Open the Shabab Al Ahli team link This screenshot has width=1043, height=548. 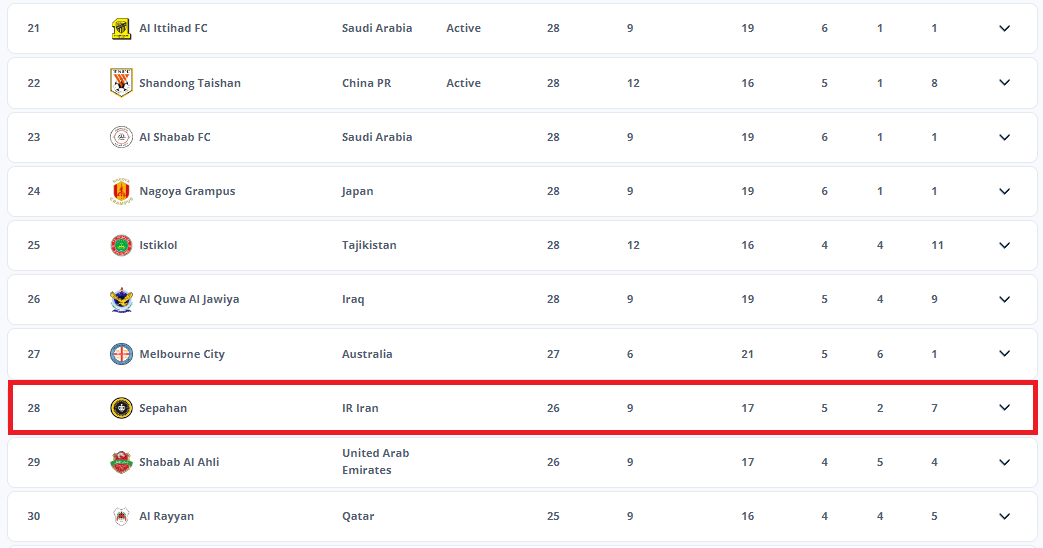tap(179, 462)
